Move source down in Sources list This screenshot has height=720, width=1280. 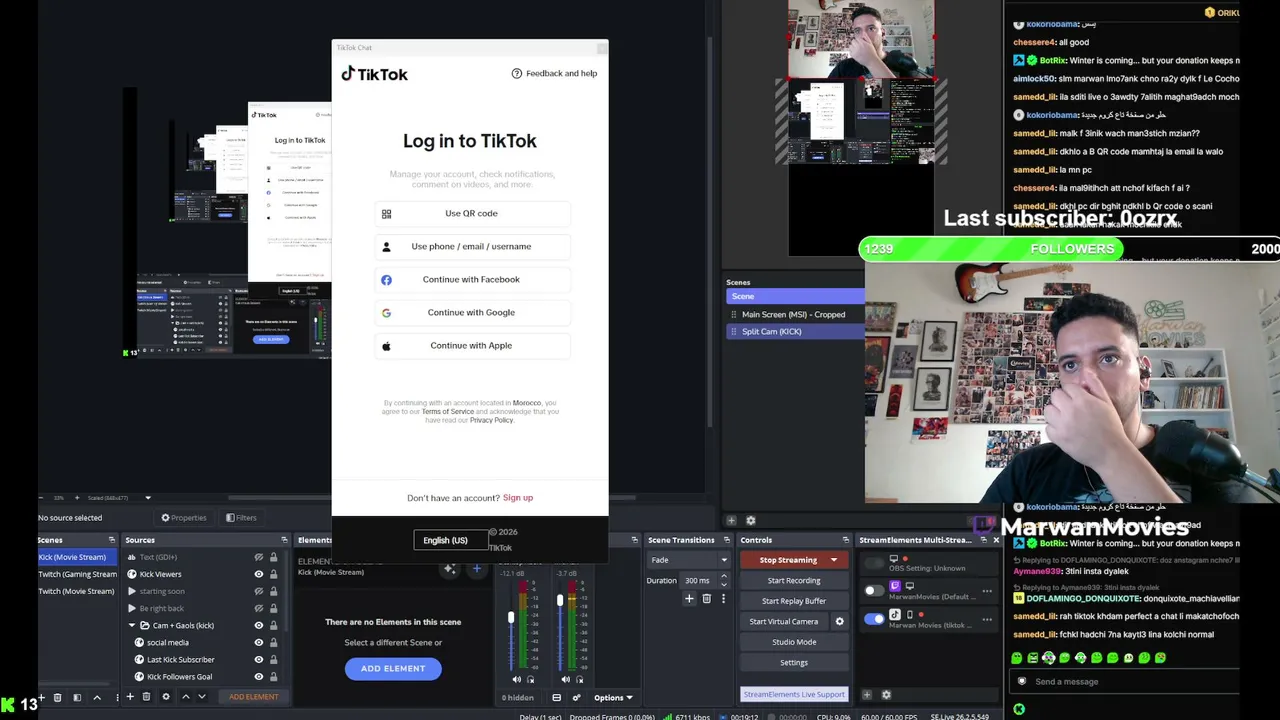[202, 697]
